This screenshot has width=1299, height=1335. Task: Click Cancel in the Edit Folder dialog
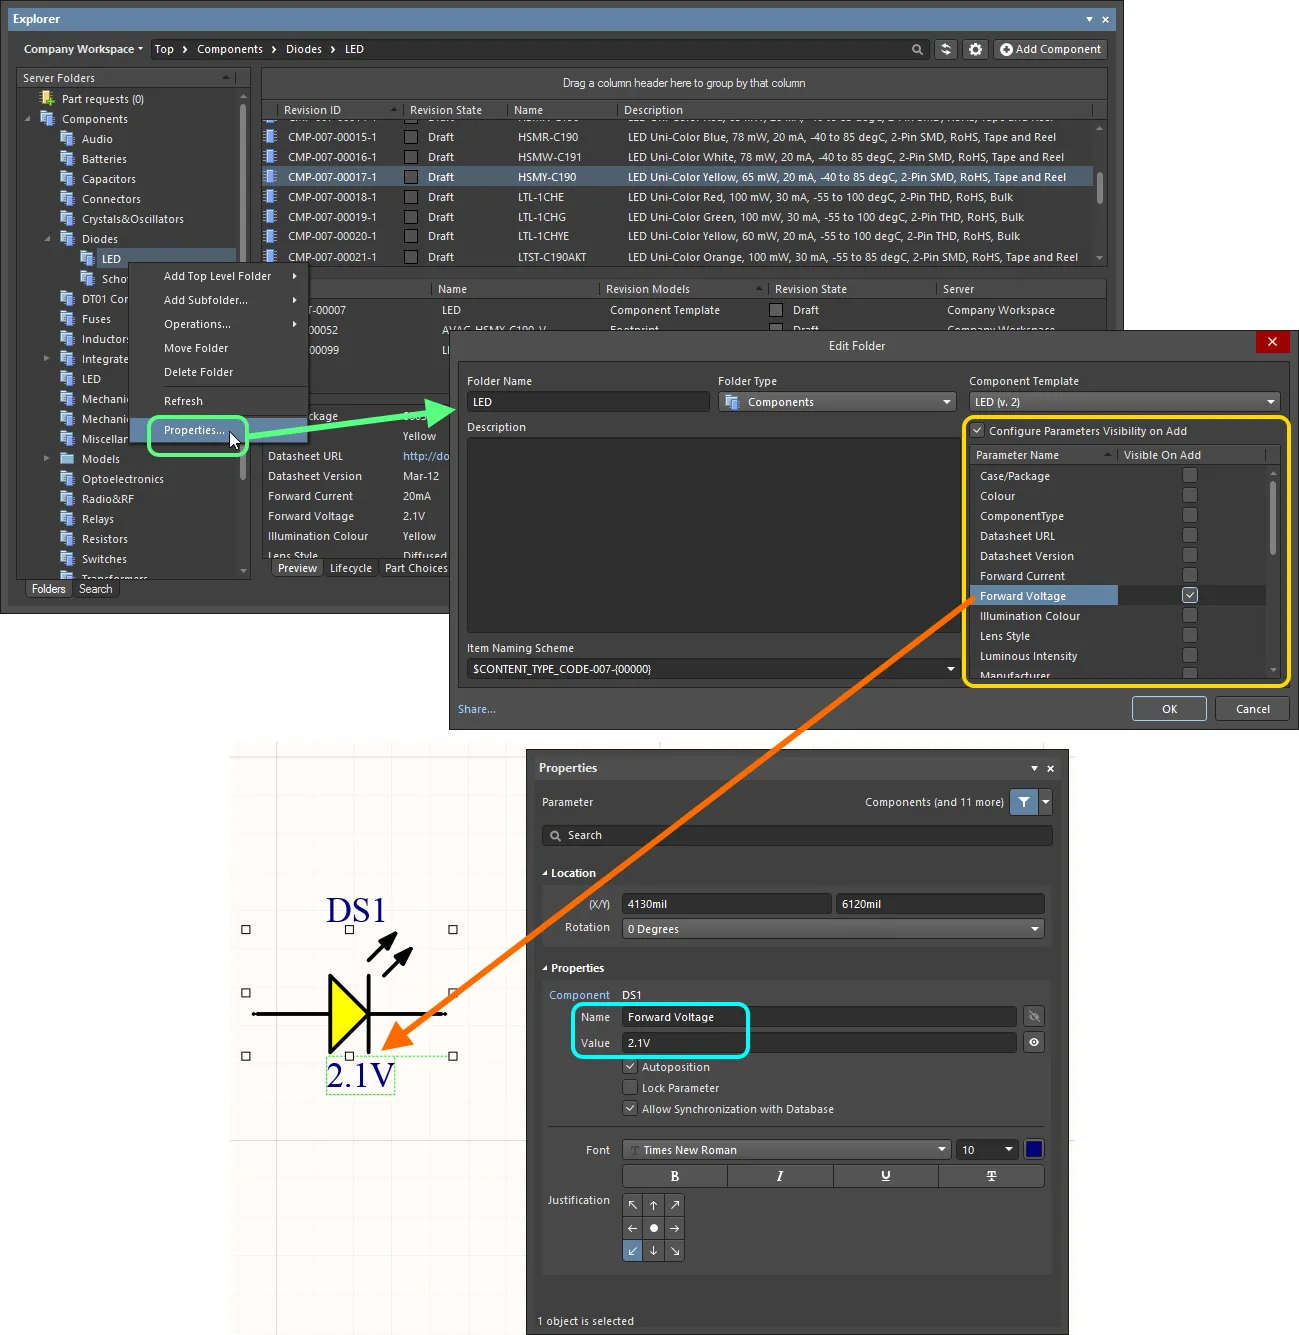click(x=1253, y=709)
